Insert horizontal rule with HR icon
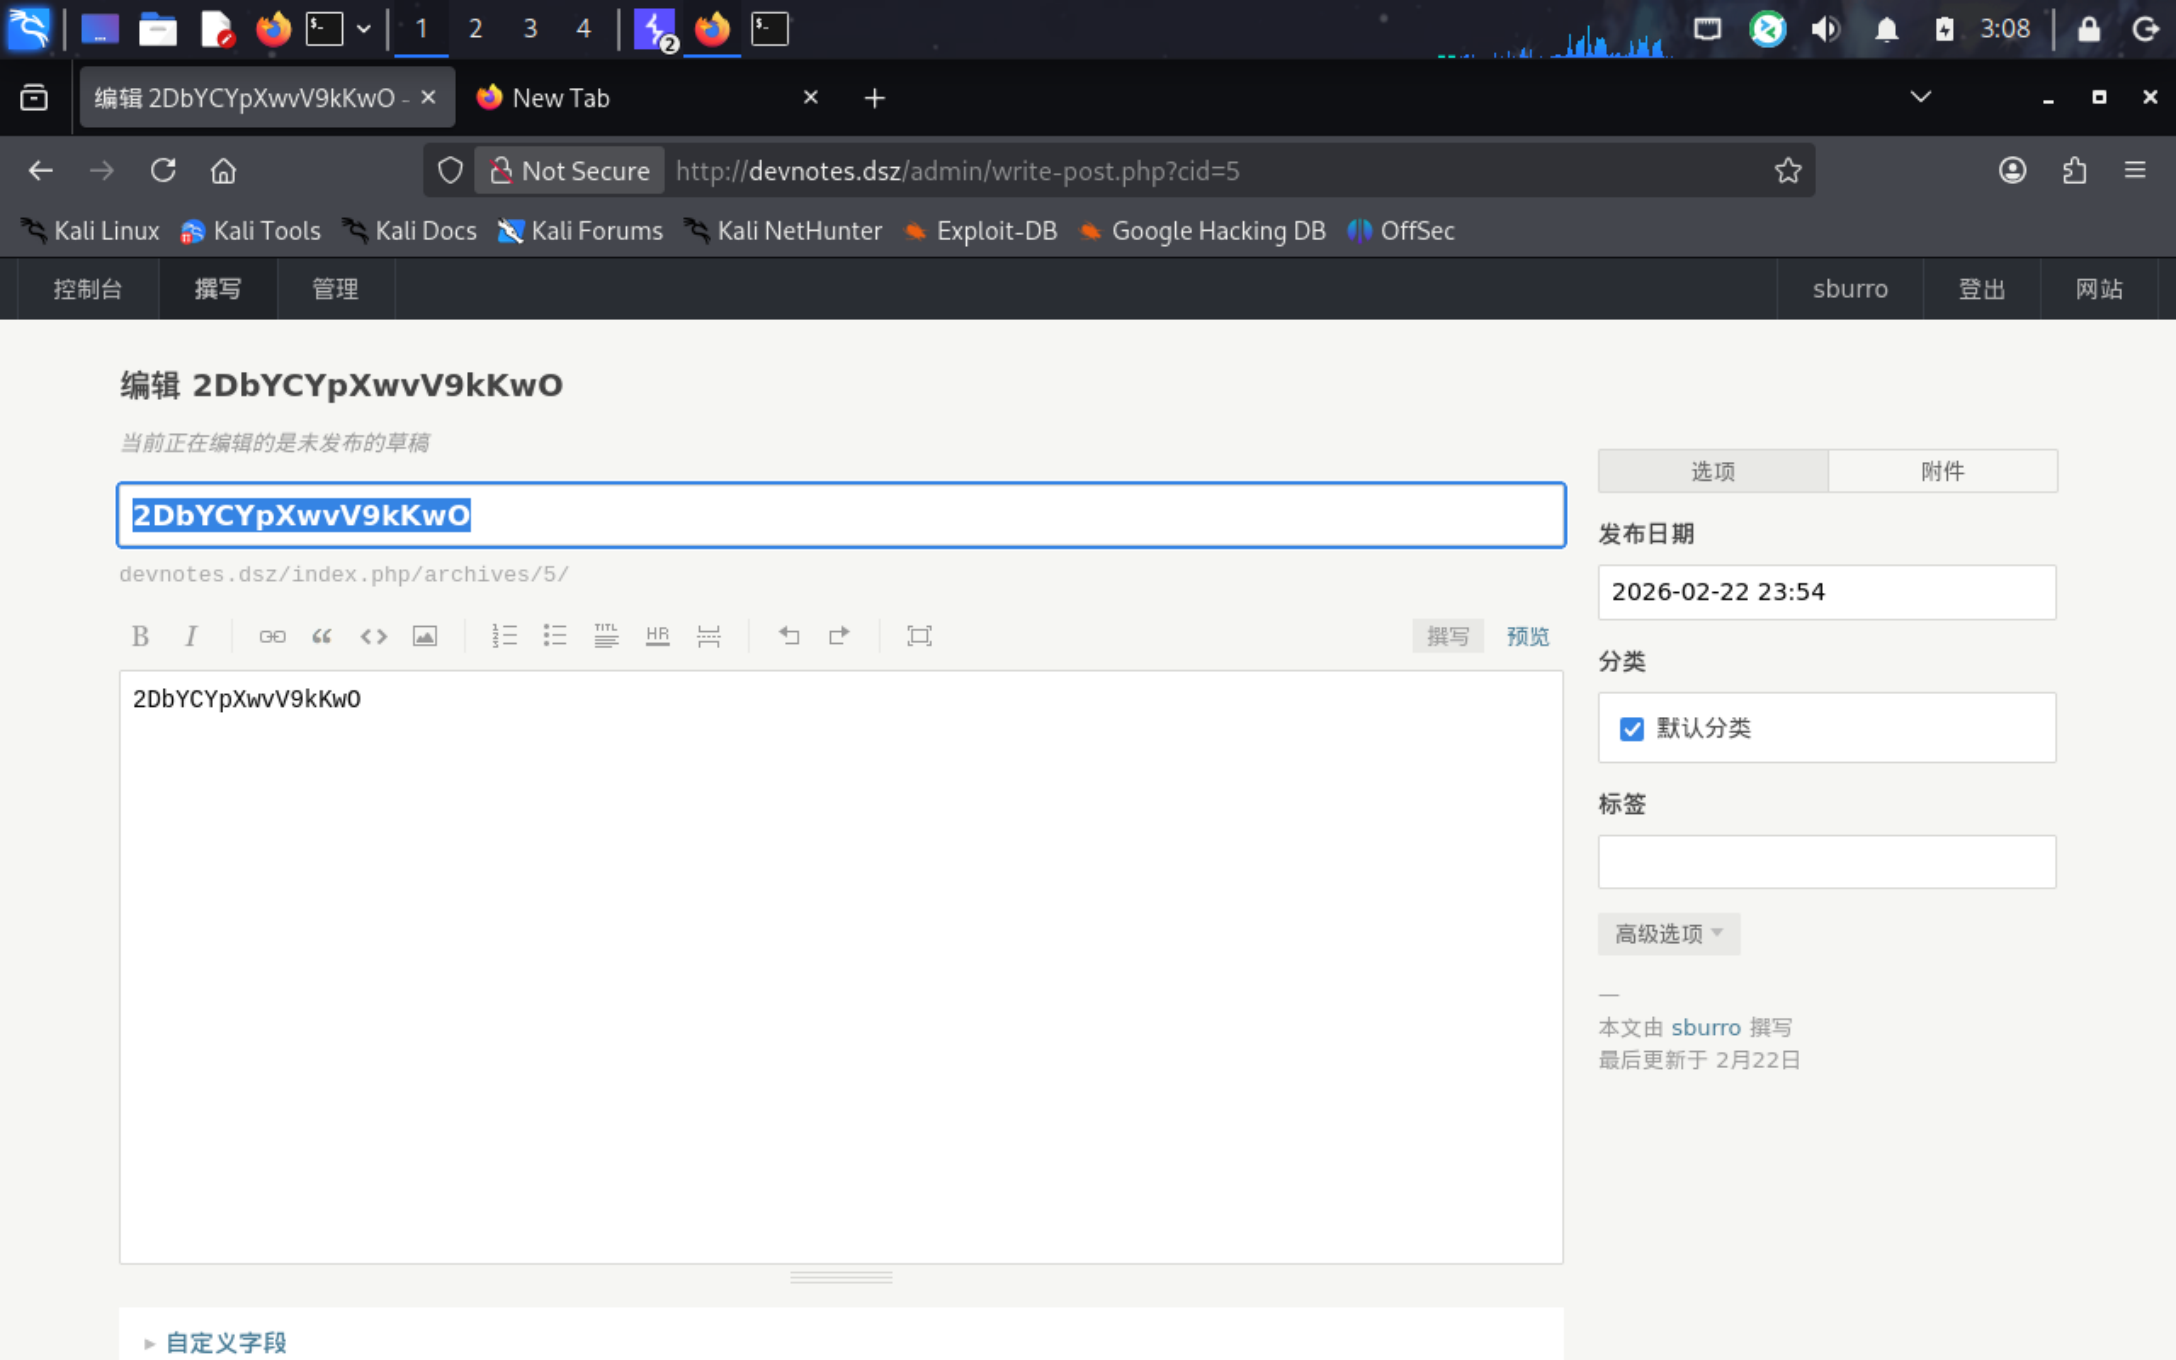2176x1360 pixels. [657, 636]
